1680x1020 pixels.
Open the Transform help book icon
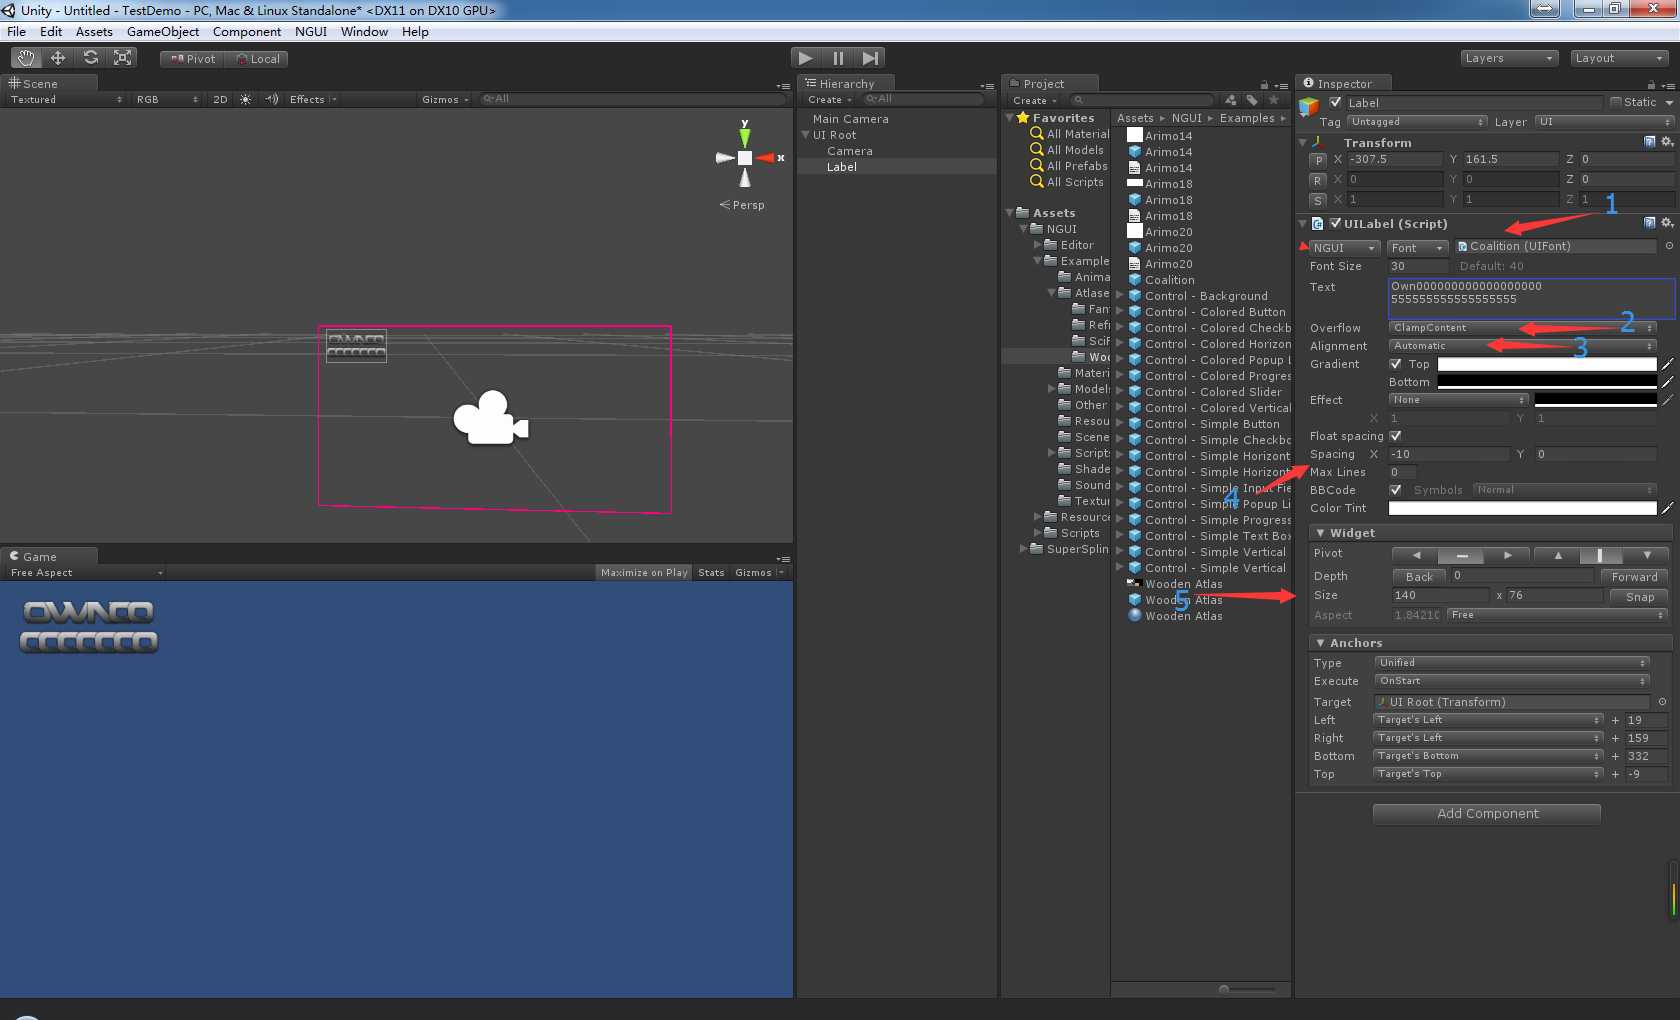point(1650,142)
